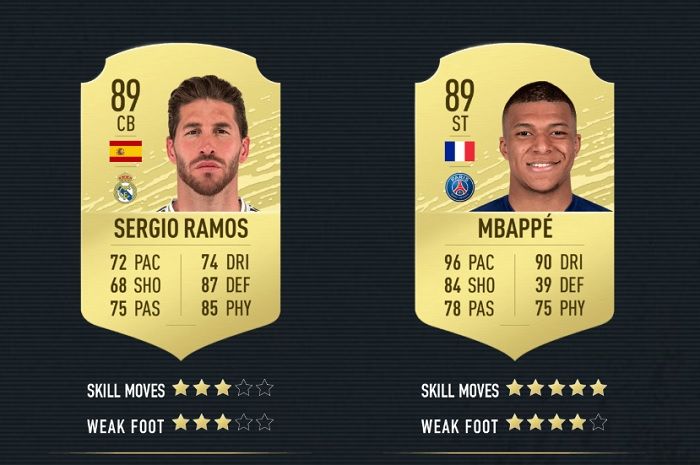The width and height of the screenshot is (700, 465).
Task: Click the Real Madrid club crest
Action: [125, 189]
